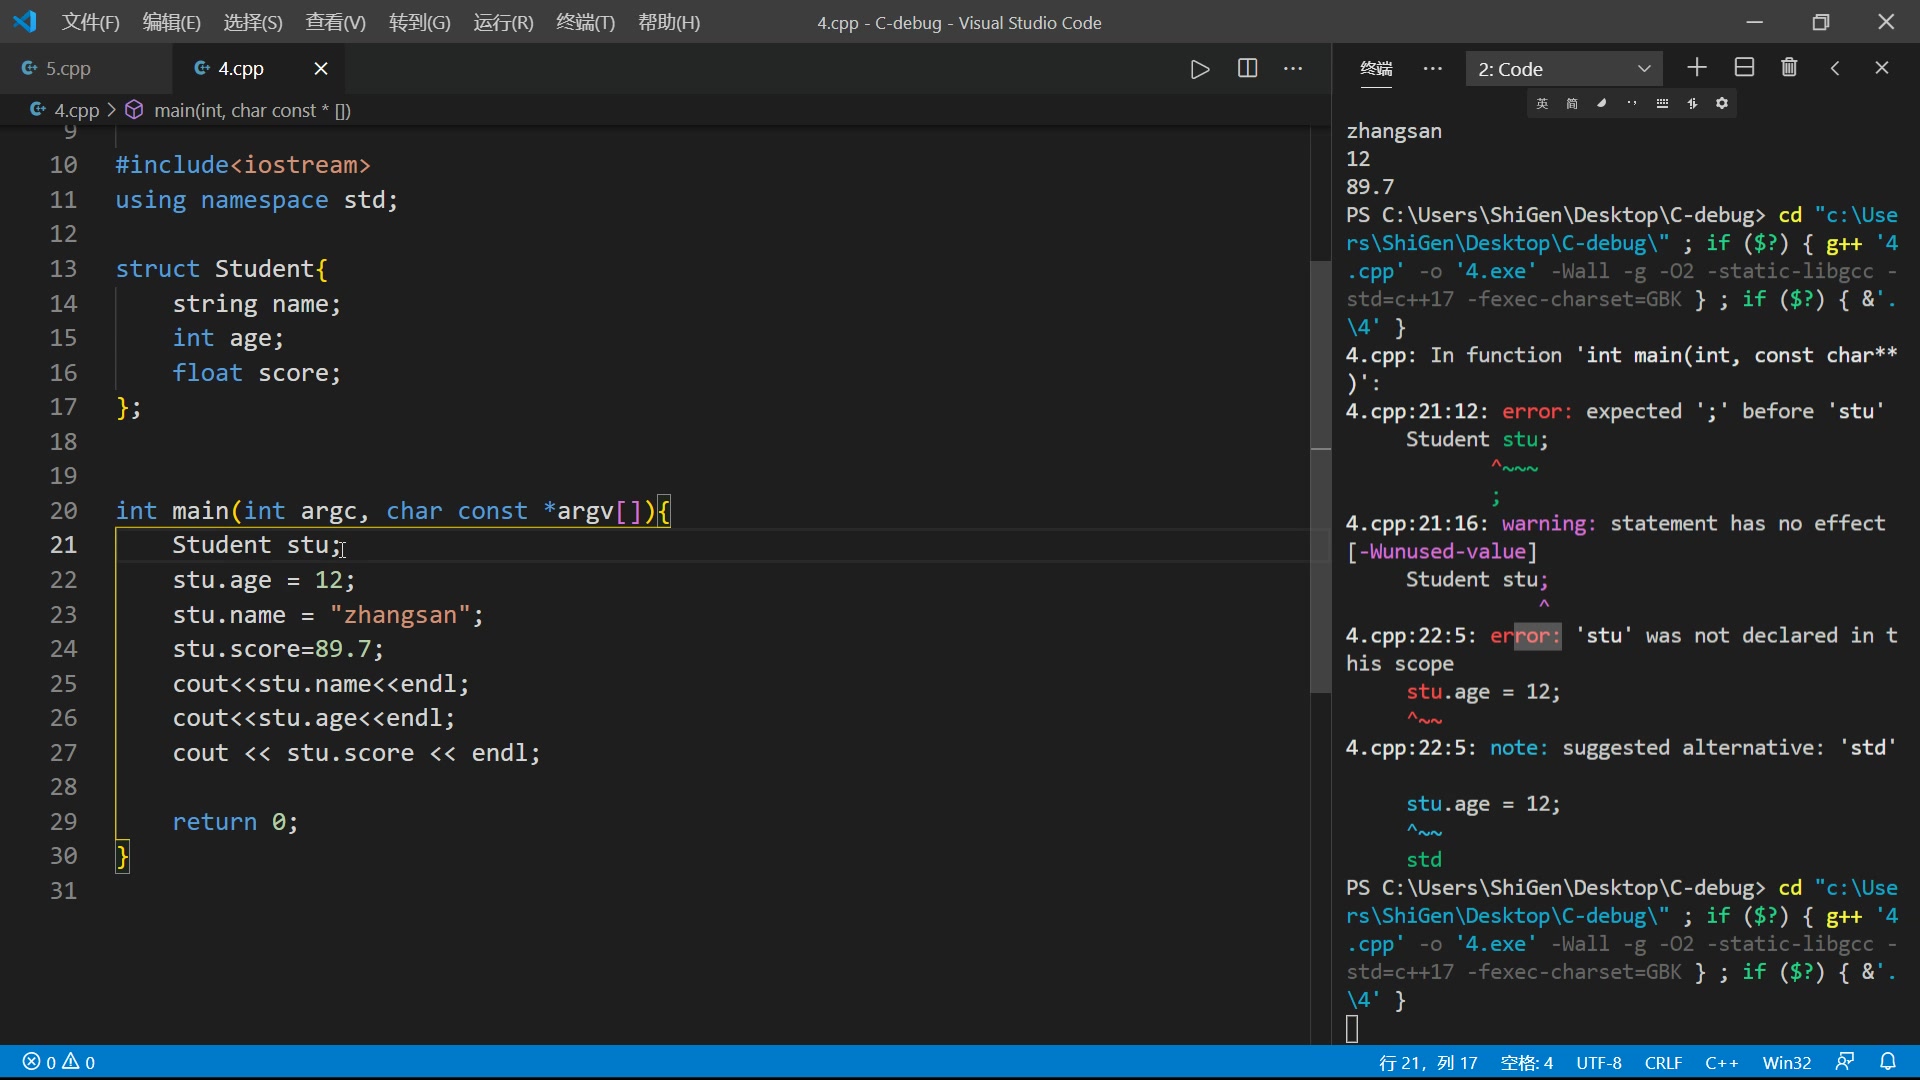Click the line number 25 in gutter
Image resolution: width=1920 pixels, height=1080 pixels.
pos(63,684)
